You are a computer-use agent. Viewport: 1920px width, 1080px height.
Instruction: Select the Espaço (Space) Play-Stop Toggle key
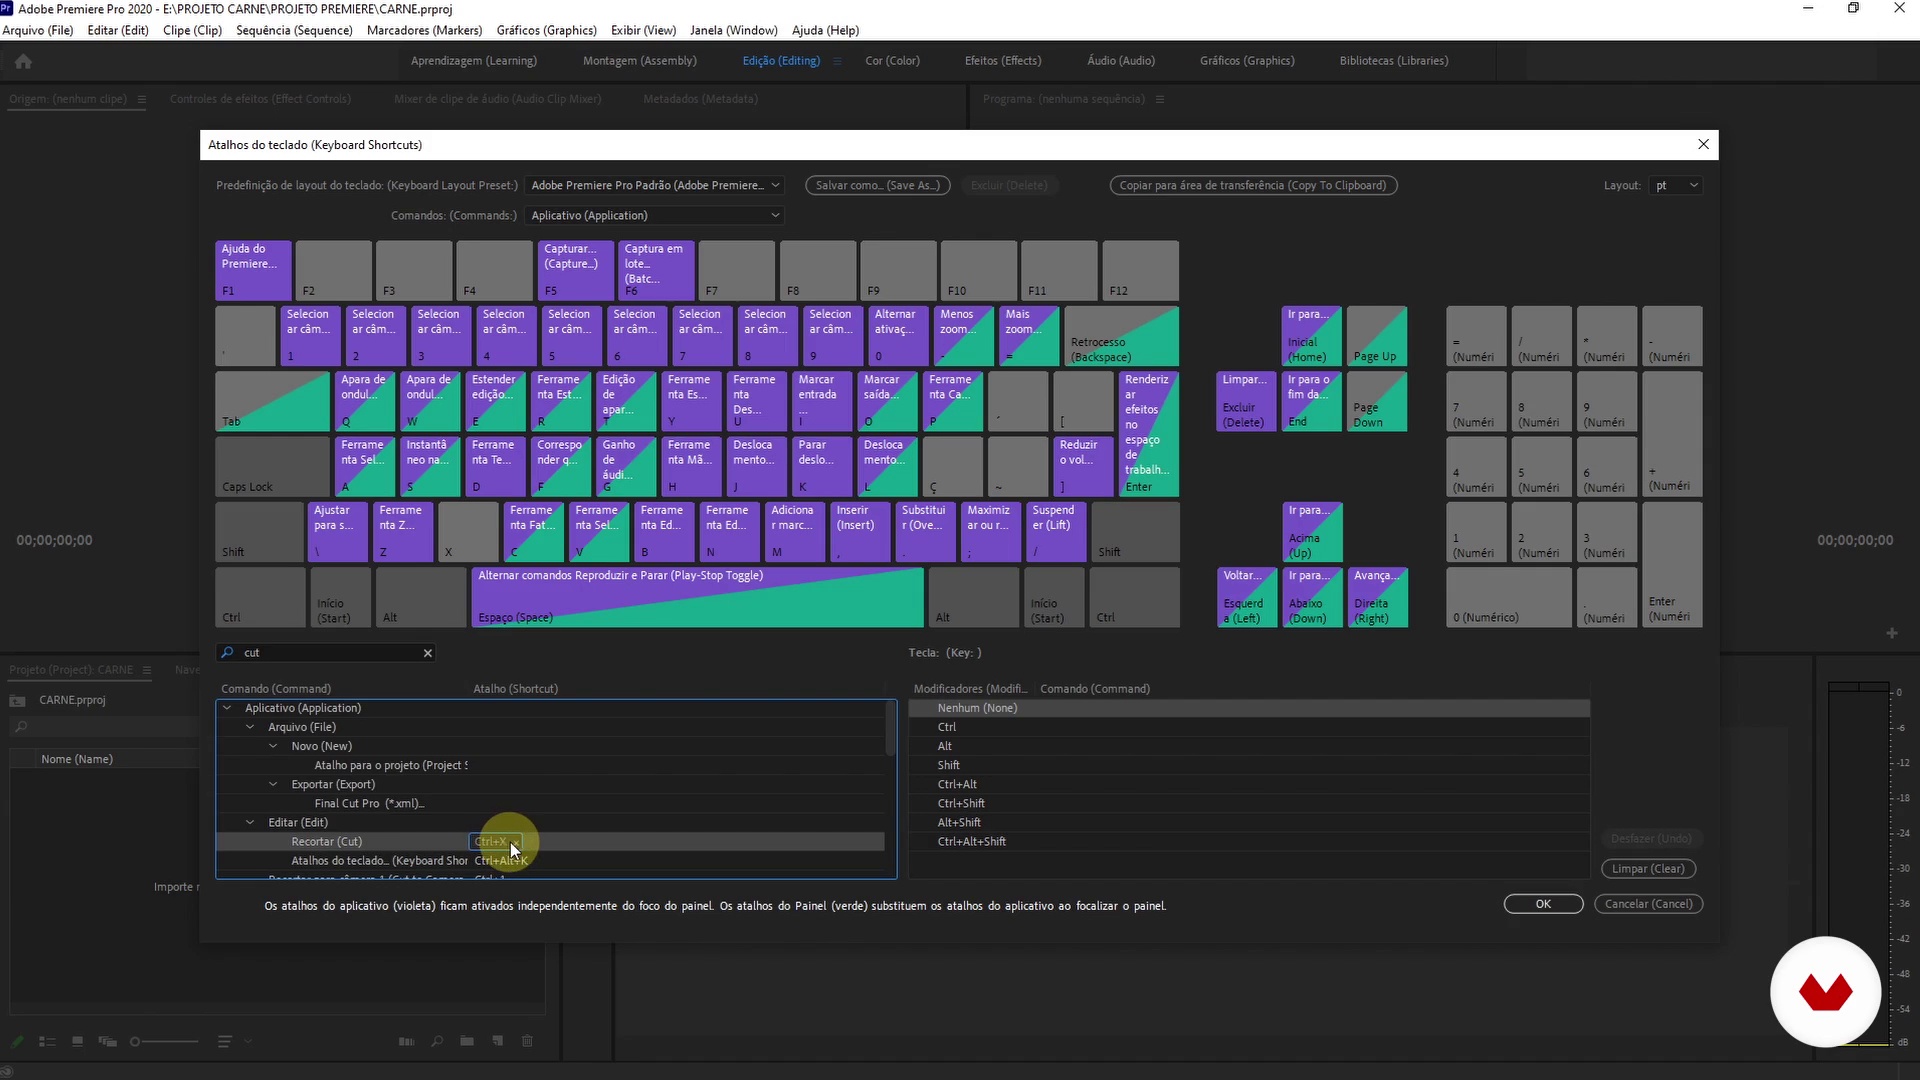(697, 598)
